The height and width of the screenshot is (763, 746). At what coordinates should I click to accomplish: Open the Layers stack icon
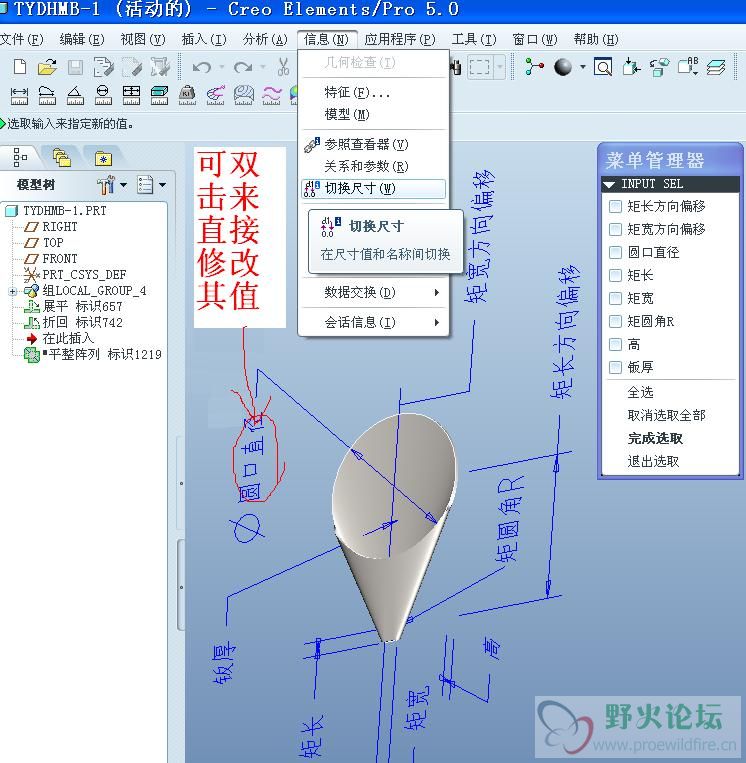pyautogui.click(x=716, y=67)
